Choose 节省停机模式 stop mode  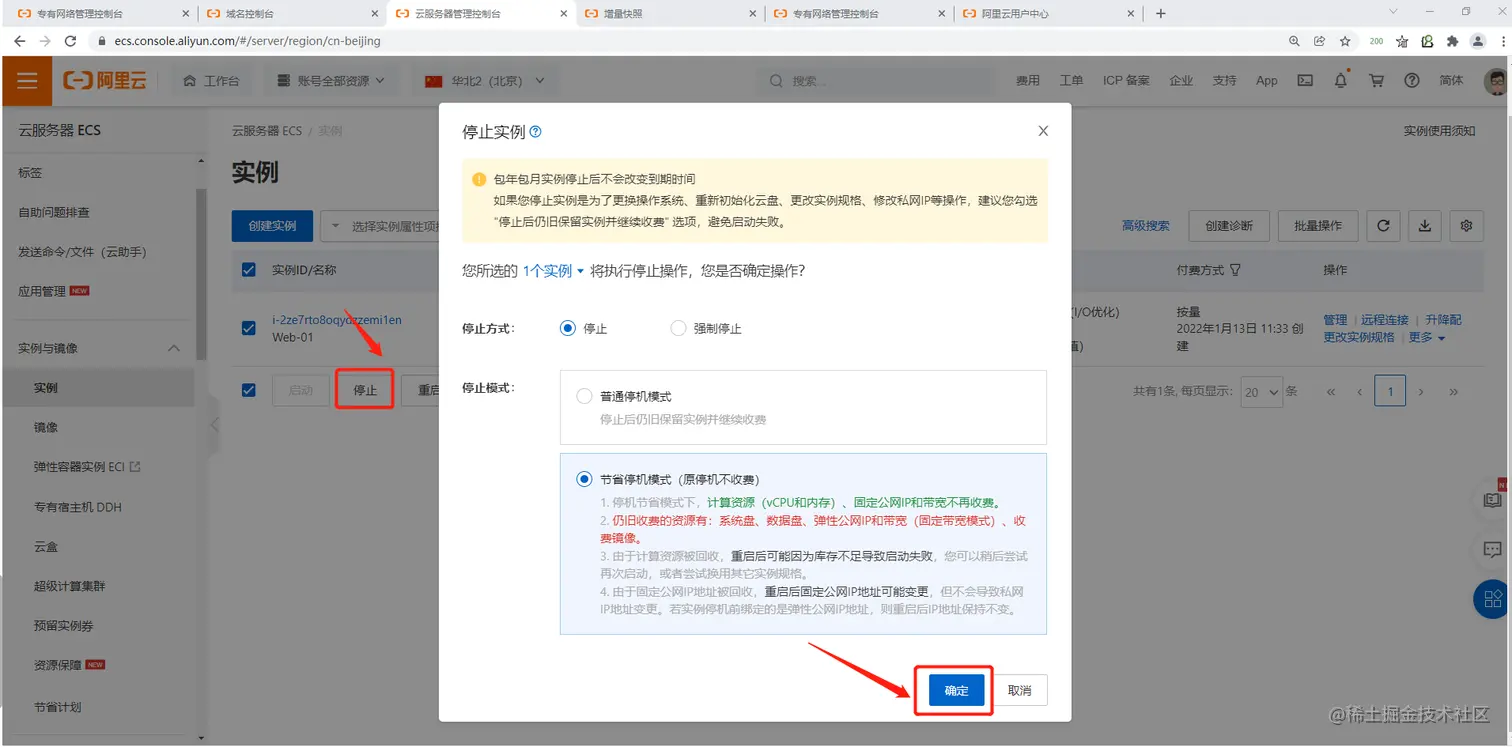[x=584, y=479]
